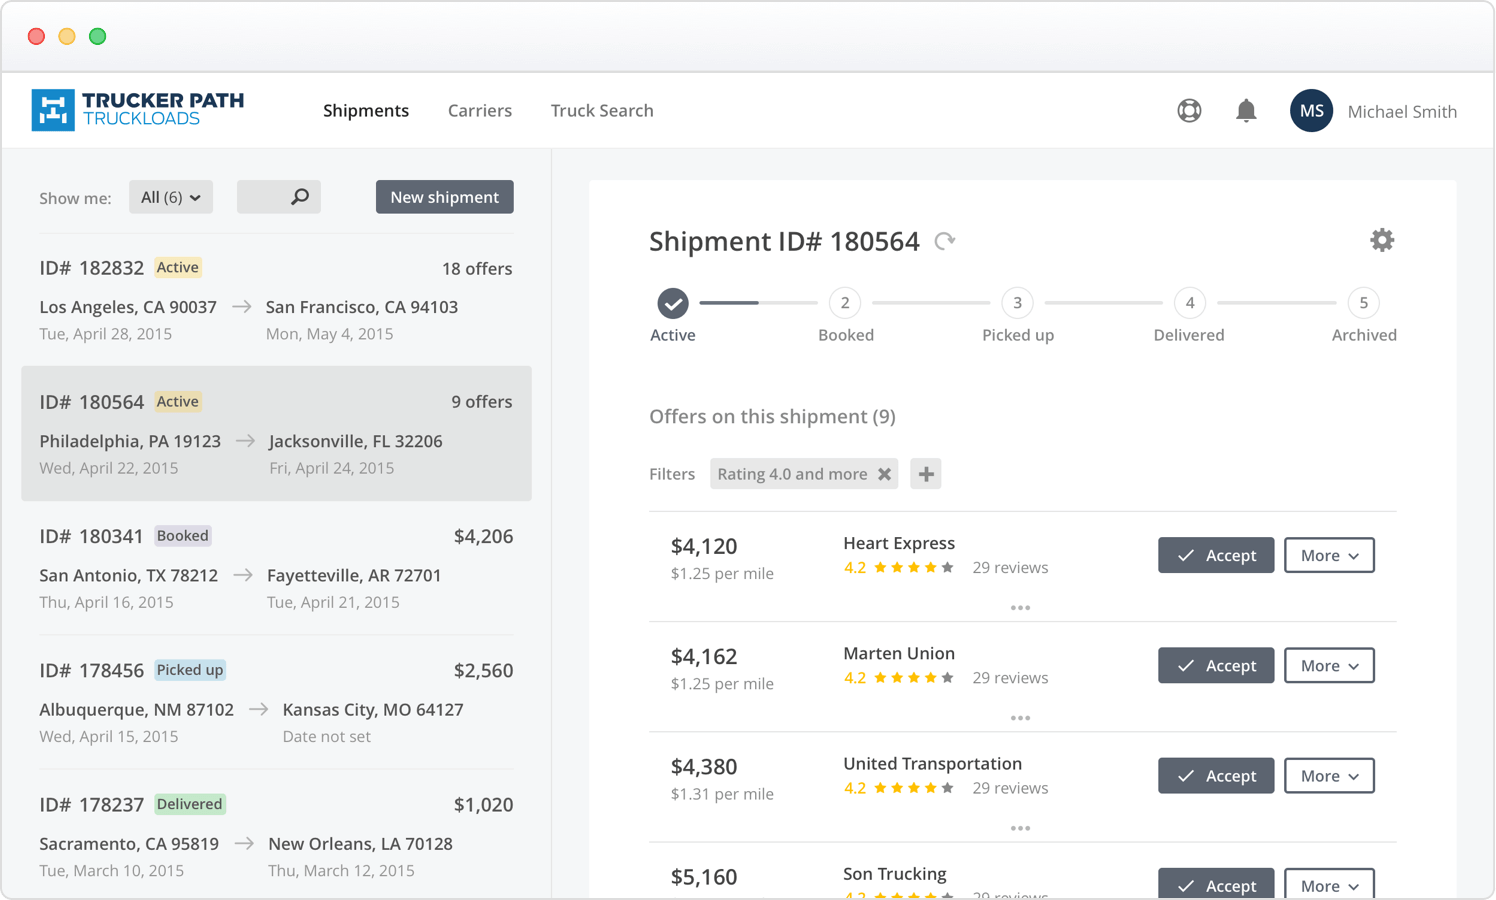1496x900 pixels.
Task: Accept the Heart Express offer
Action: point(1216,555)
